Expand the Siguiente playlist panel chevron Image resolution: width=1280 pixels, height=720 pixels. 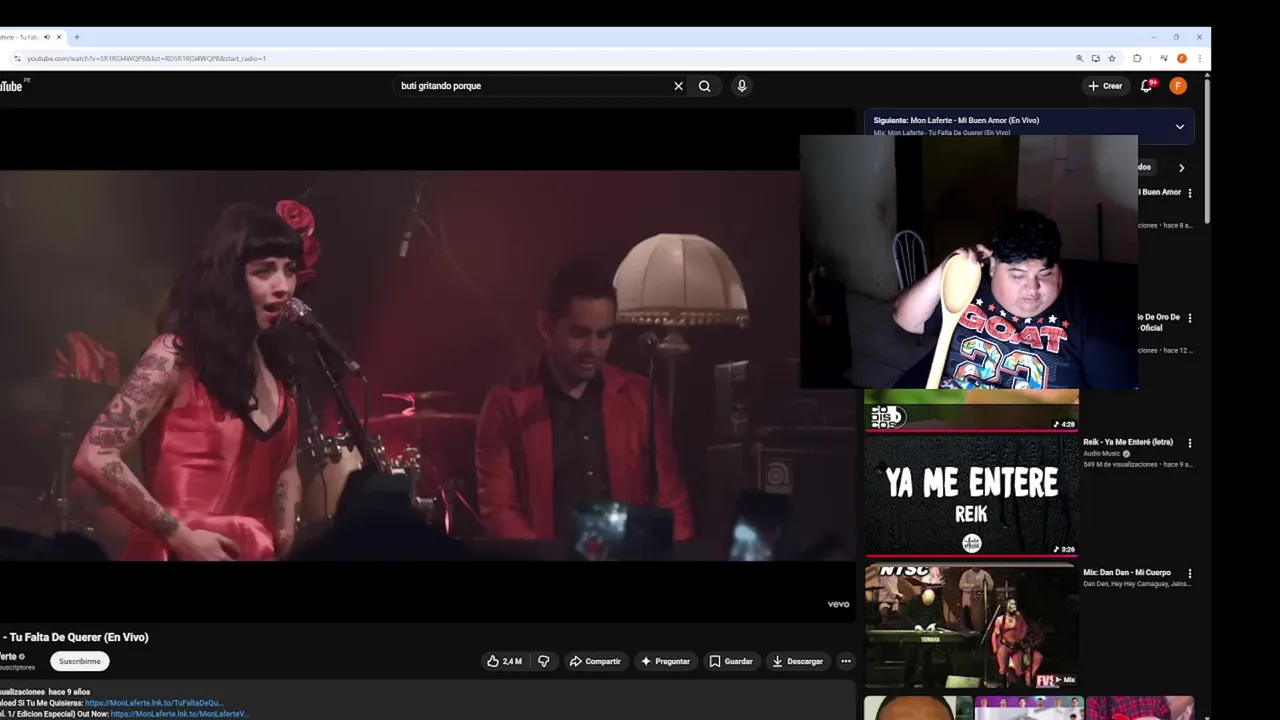pyautogui.click(x=1180, y=127)
